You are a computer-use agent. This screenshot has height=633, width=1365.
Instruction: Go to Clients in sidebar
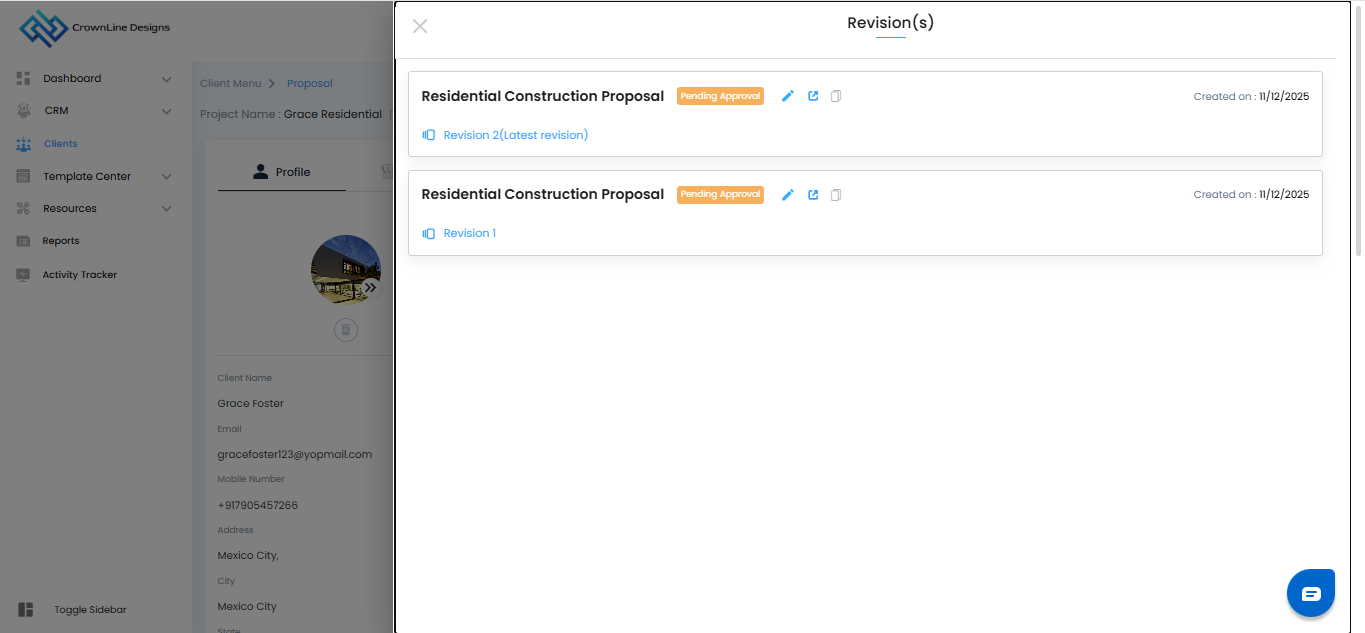60,144
